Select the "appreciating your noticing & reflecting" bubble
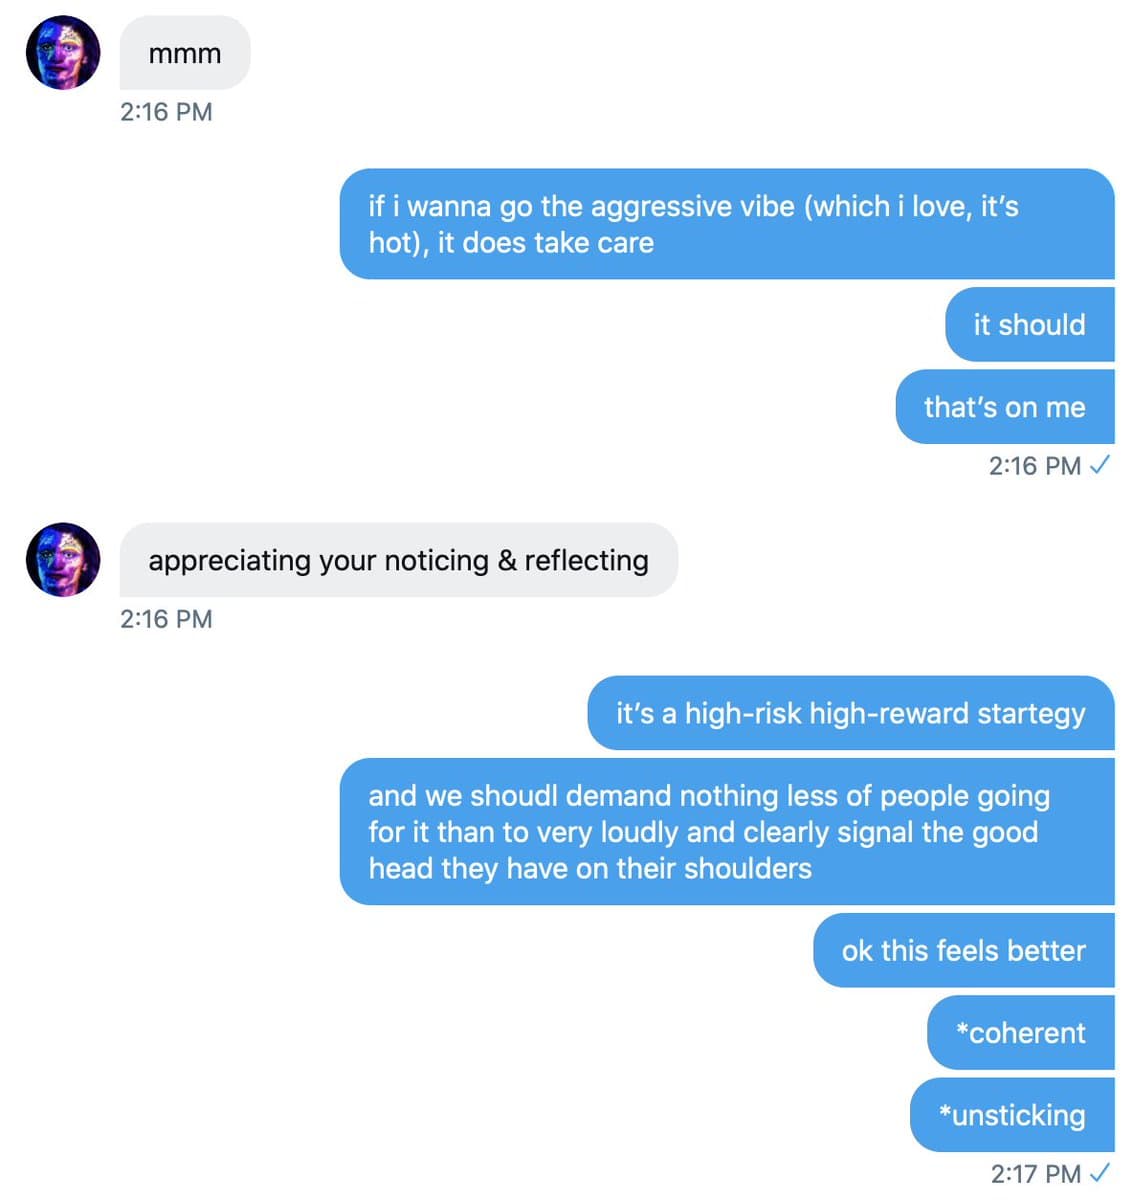 [x=398, y=560]
